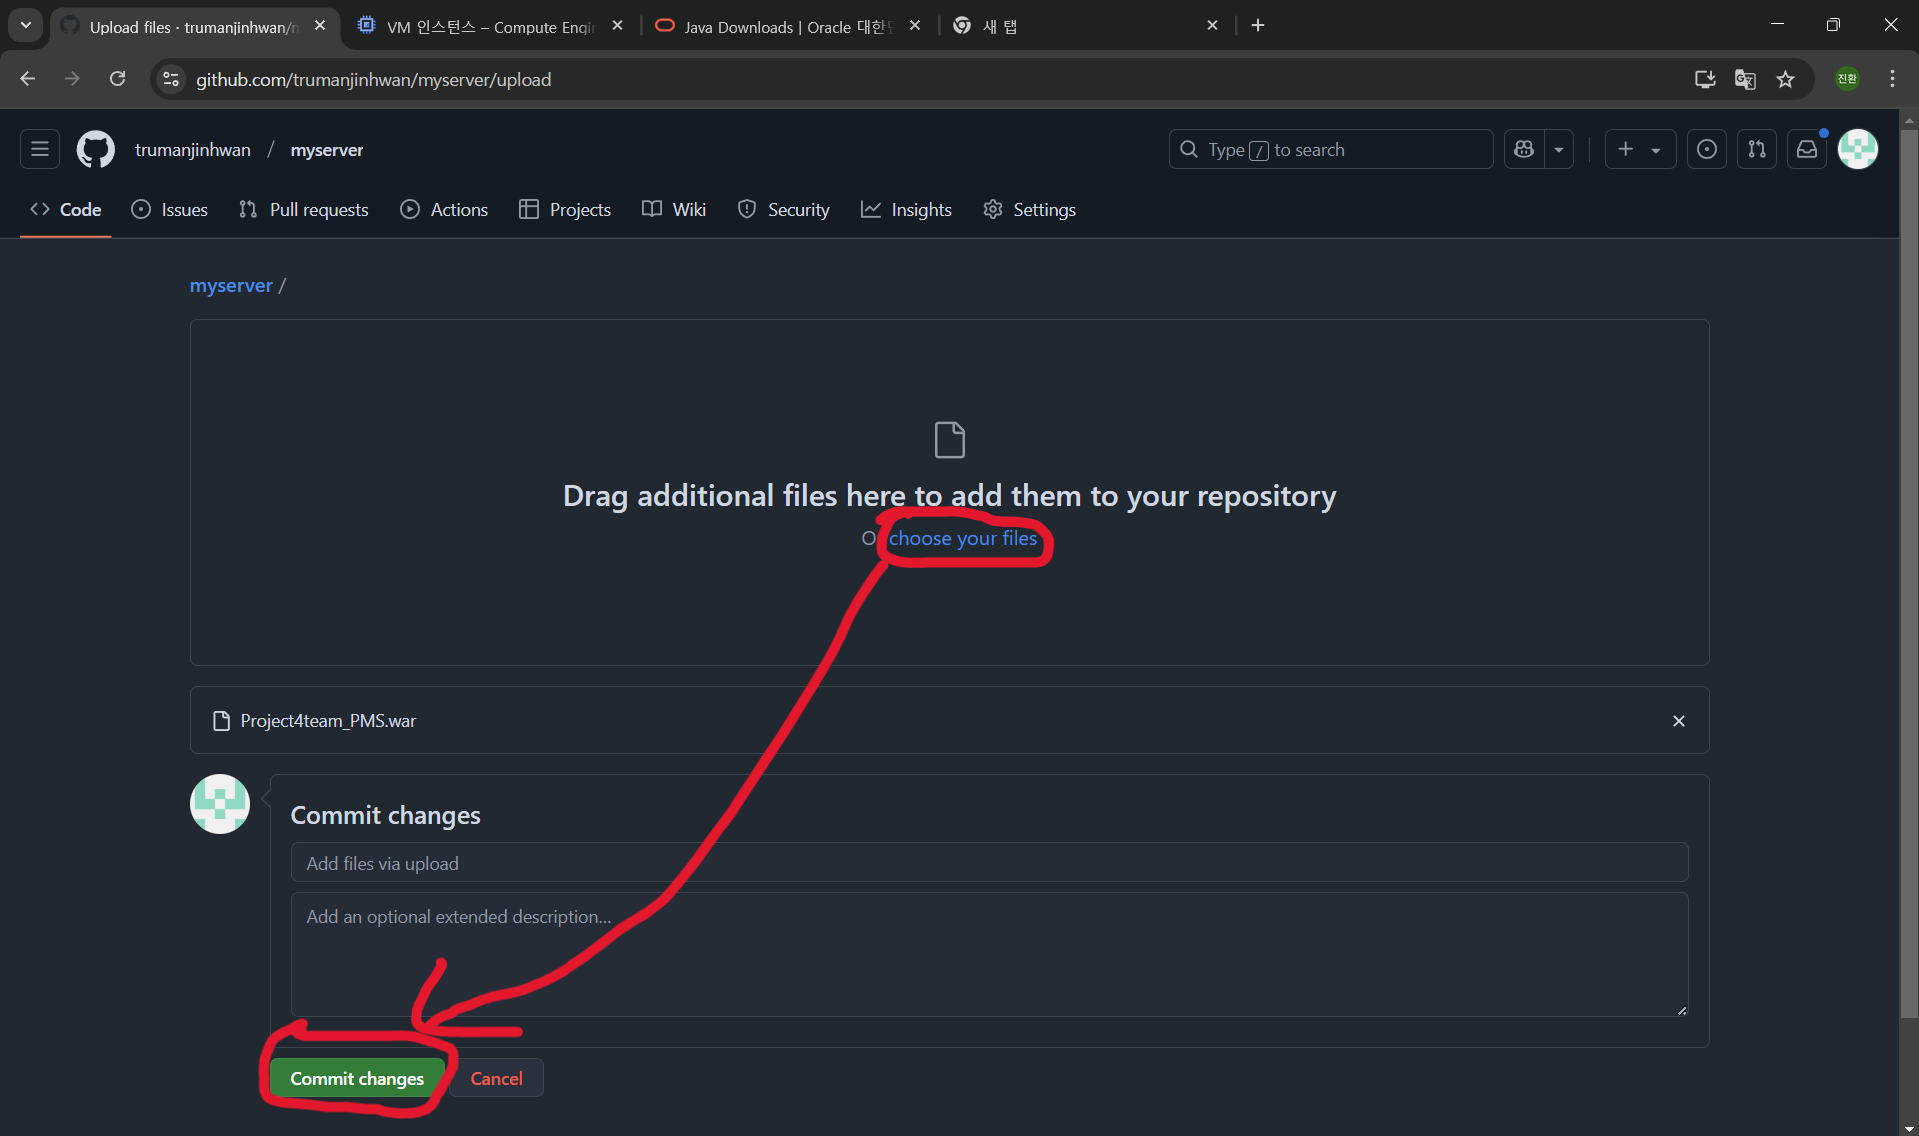
Task: Expand the Copilot dropdown arrow
Action: pyautogui.click(x=1558, y=150)
